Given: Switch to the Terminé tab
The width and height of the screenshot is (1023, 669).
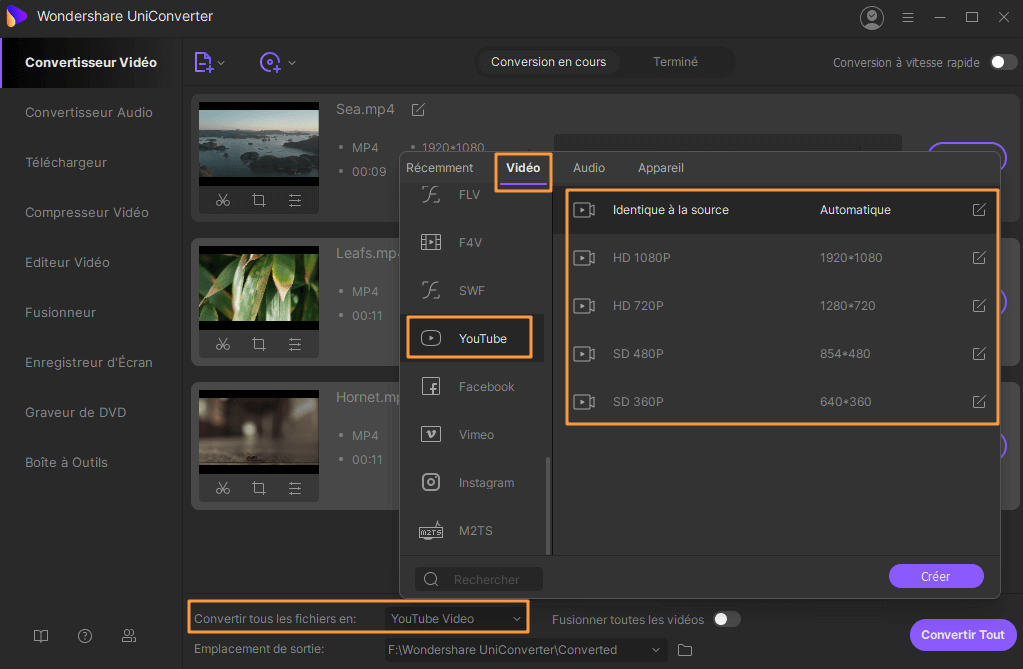Looking at the screenshot, I should click(675, 62).
